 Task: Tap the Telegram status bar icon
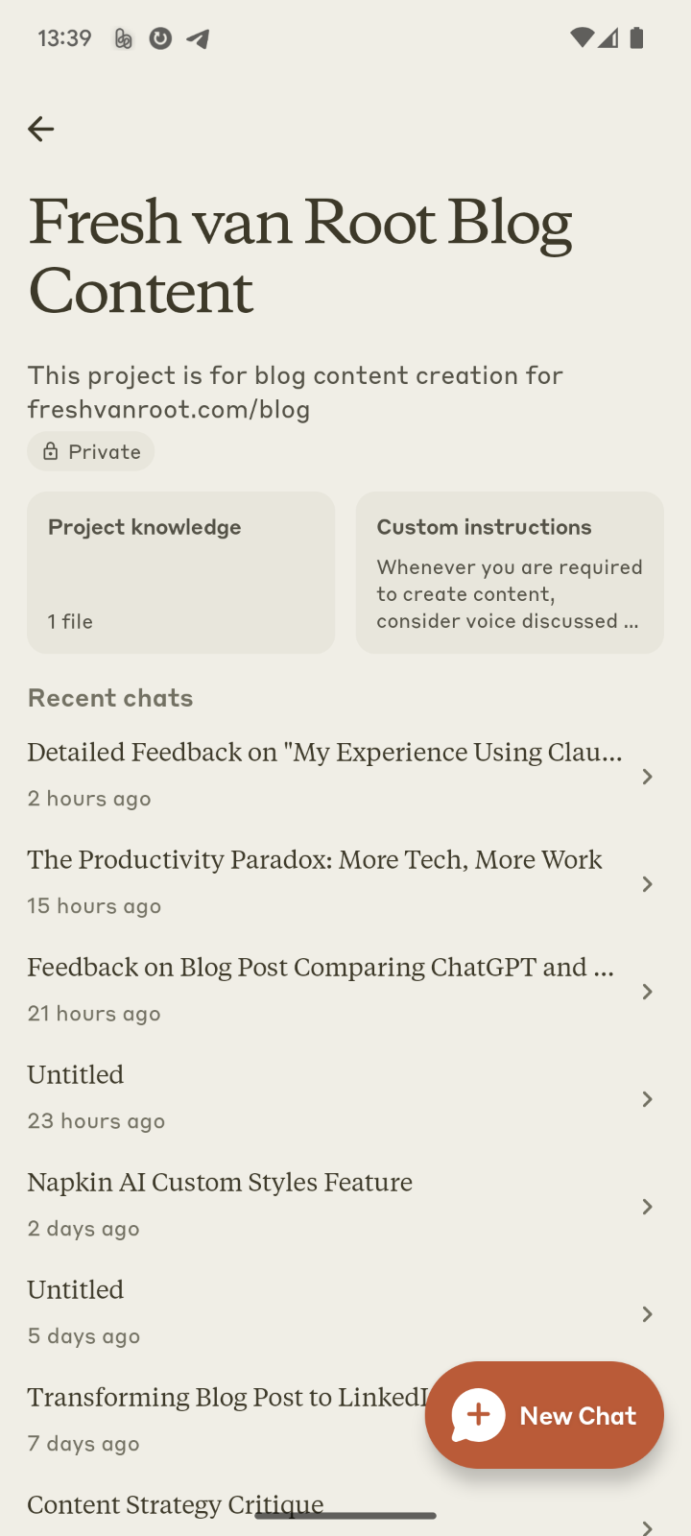tap(198, 39)
